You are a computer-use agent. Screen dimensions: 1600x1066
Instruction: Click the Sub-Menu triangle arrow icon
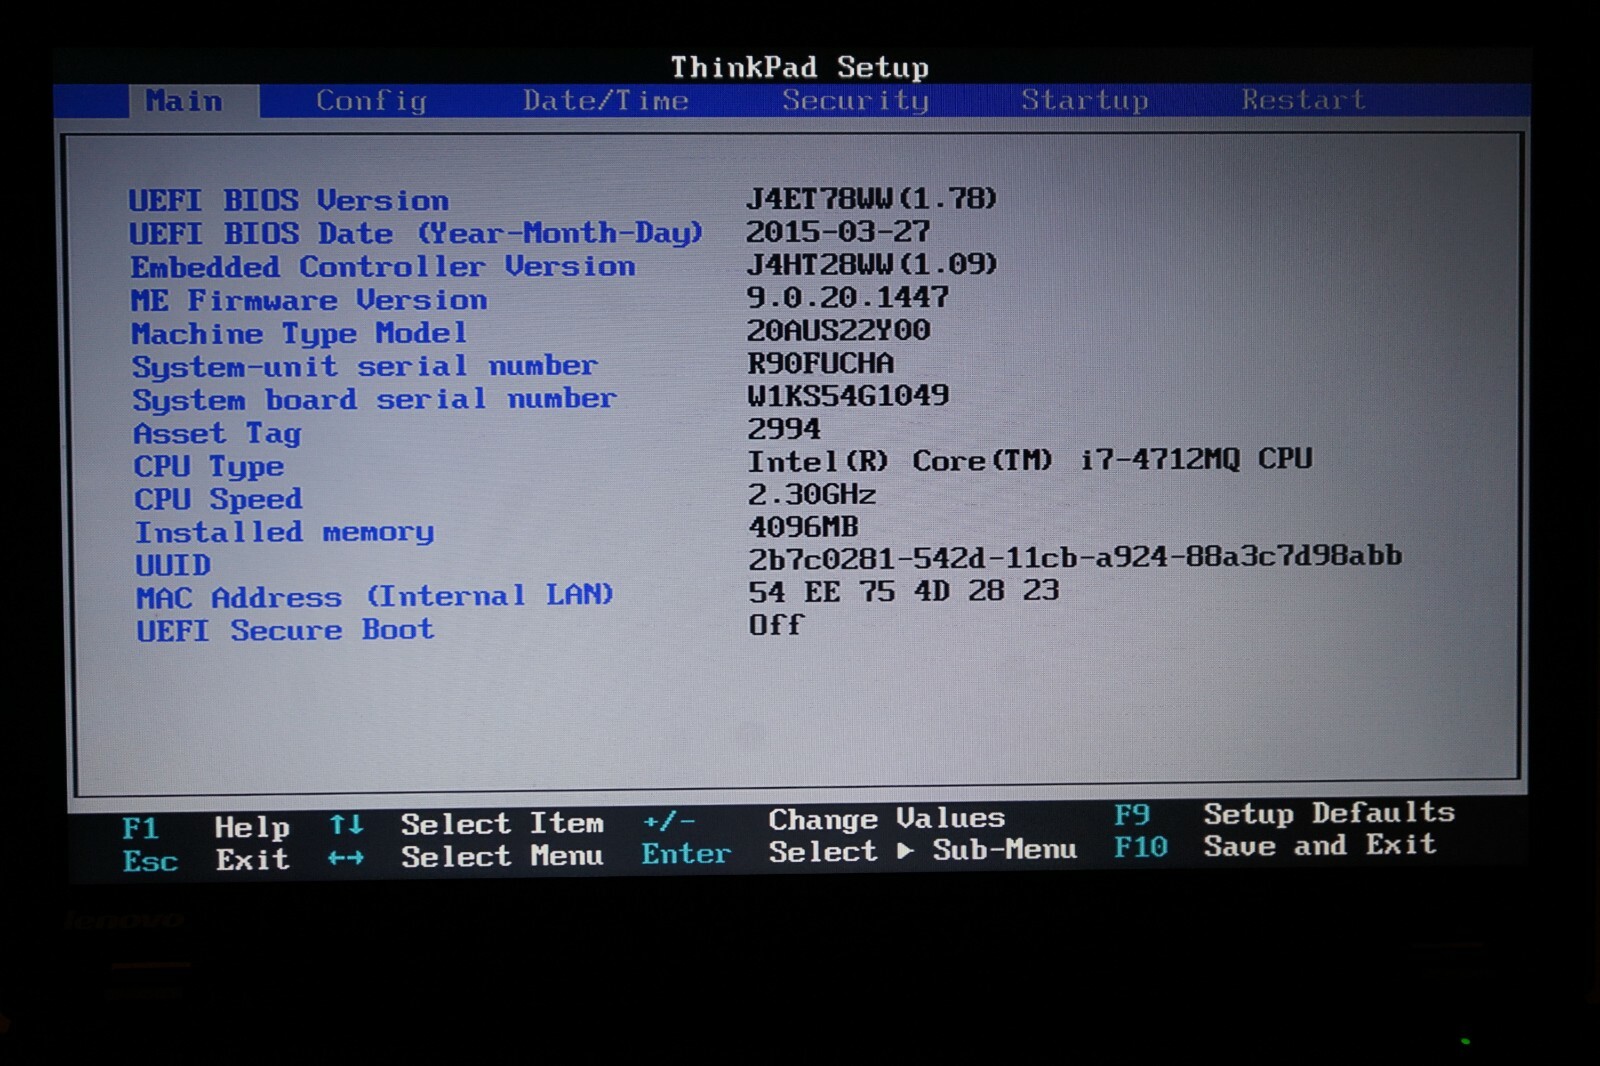[x=905, y=851]
